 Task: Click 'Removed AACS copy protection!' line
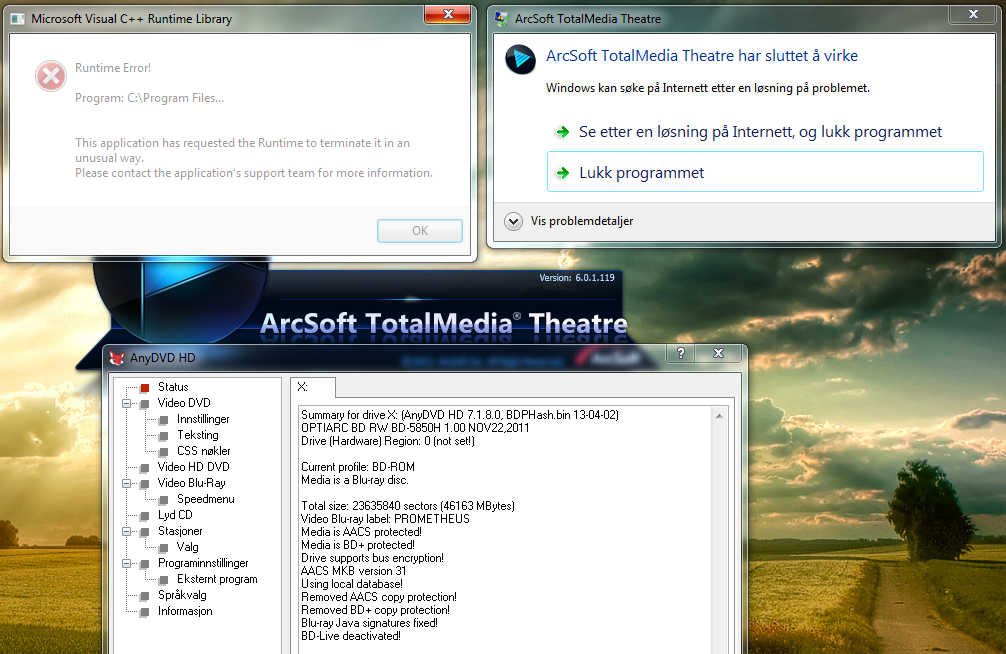point(379,597)
